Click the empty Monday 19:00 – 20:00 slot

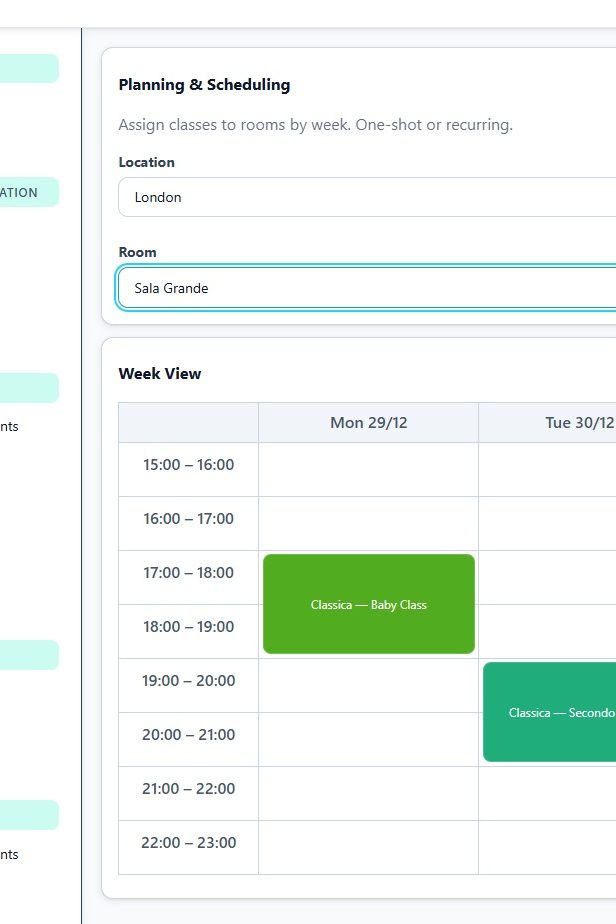[x=368, y=685]
